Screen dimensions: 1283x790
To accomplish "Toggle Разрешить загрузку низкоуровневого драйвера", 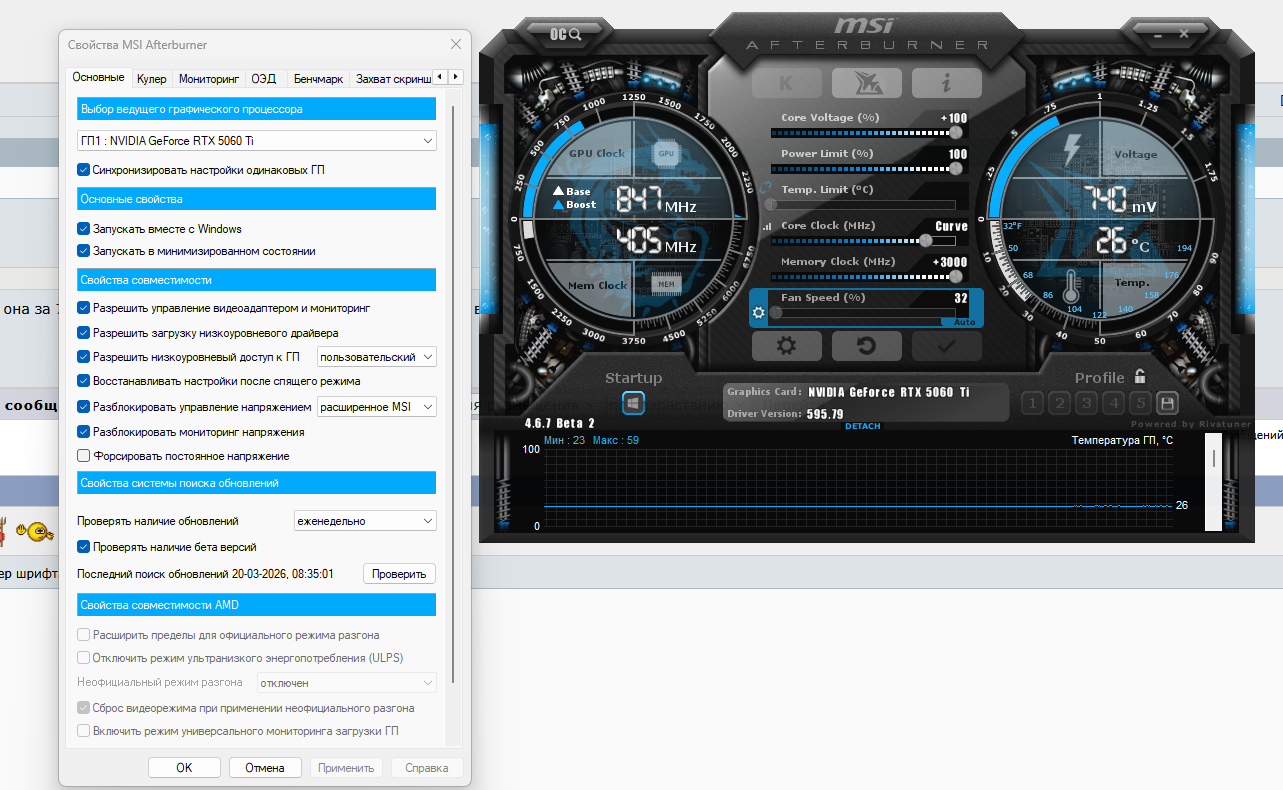I will 84,333.
